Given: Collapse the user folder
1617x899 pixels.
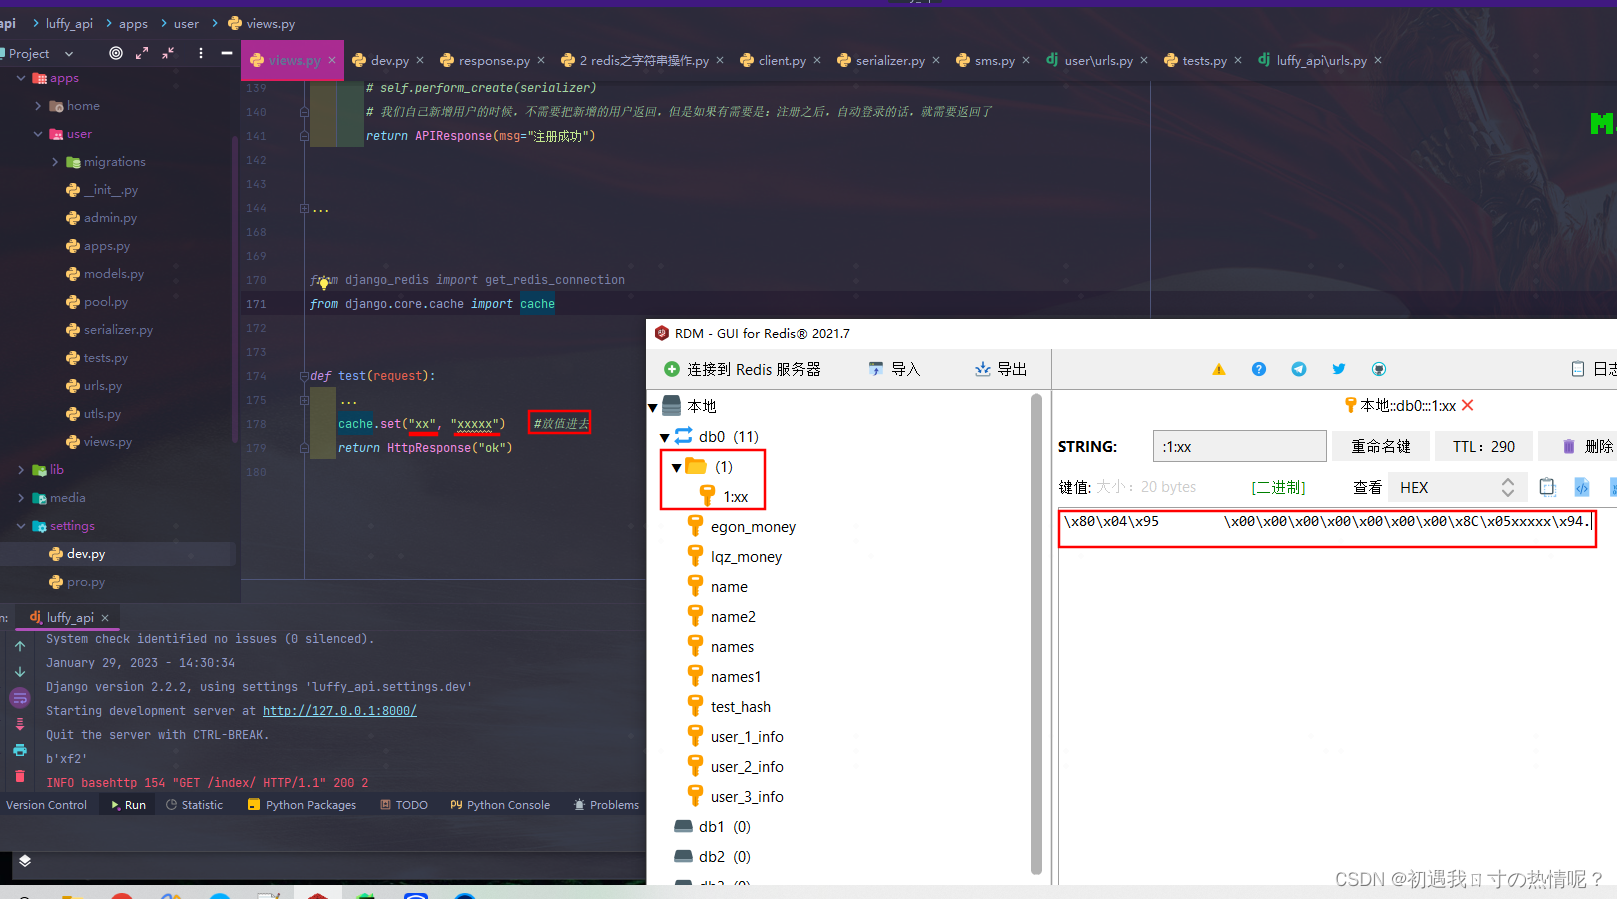Looking at the screenshot, I should (38, 134).
